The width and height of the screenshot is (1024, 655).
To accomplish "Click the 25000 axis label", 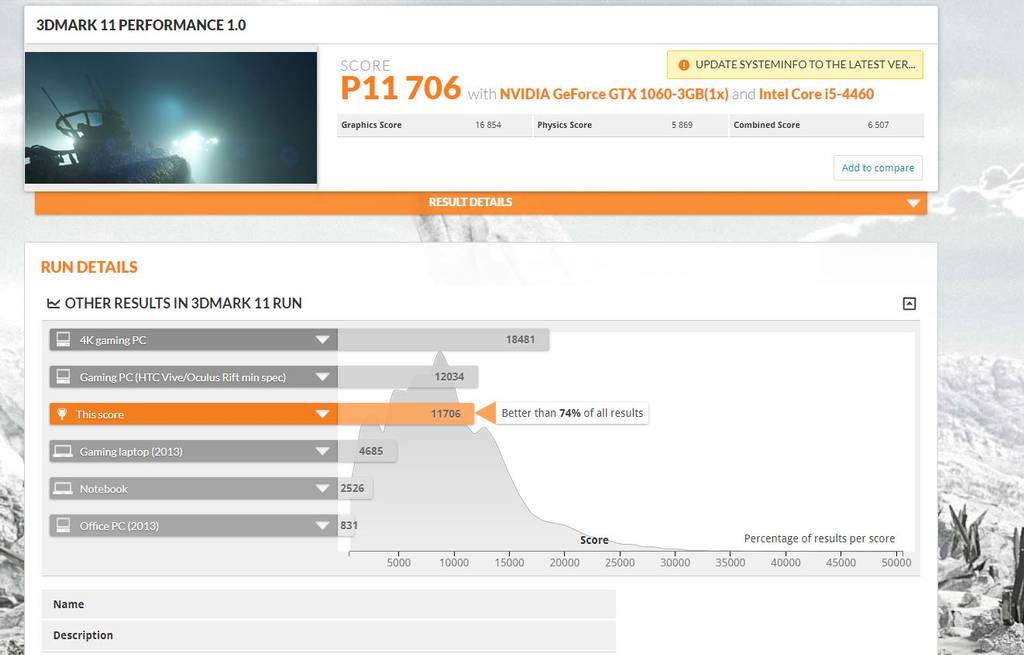I will (x=619, y=562).
